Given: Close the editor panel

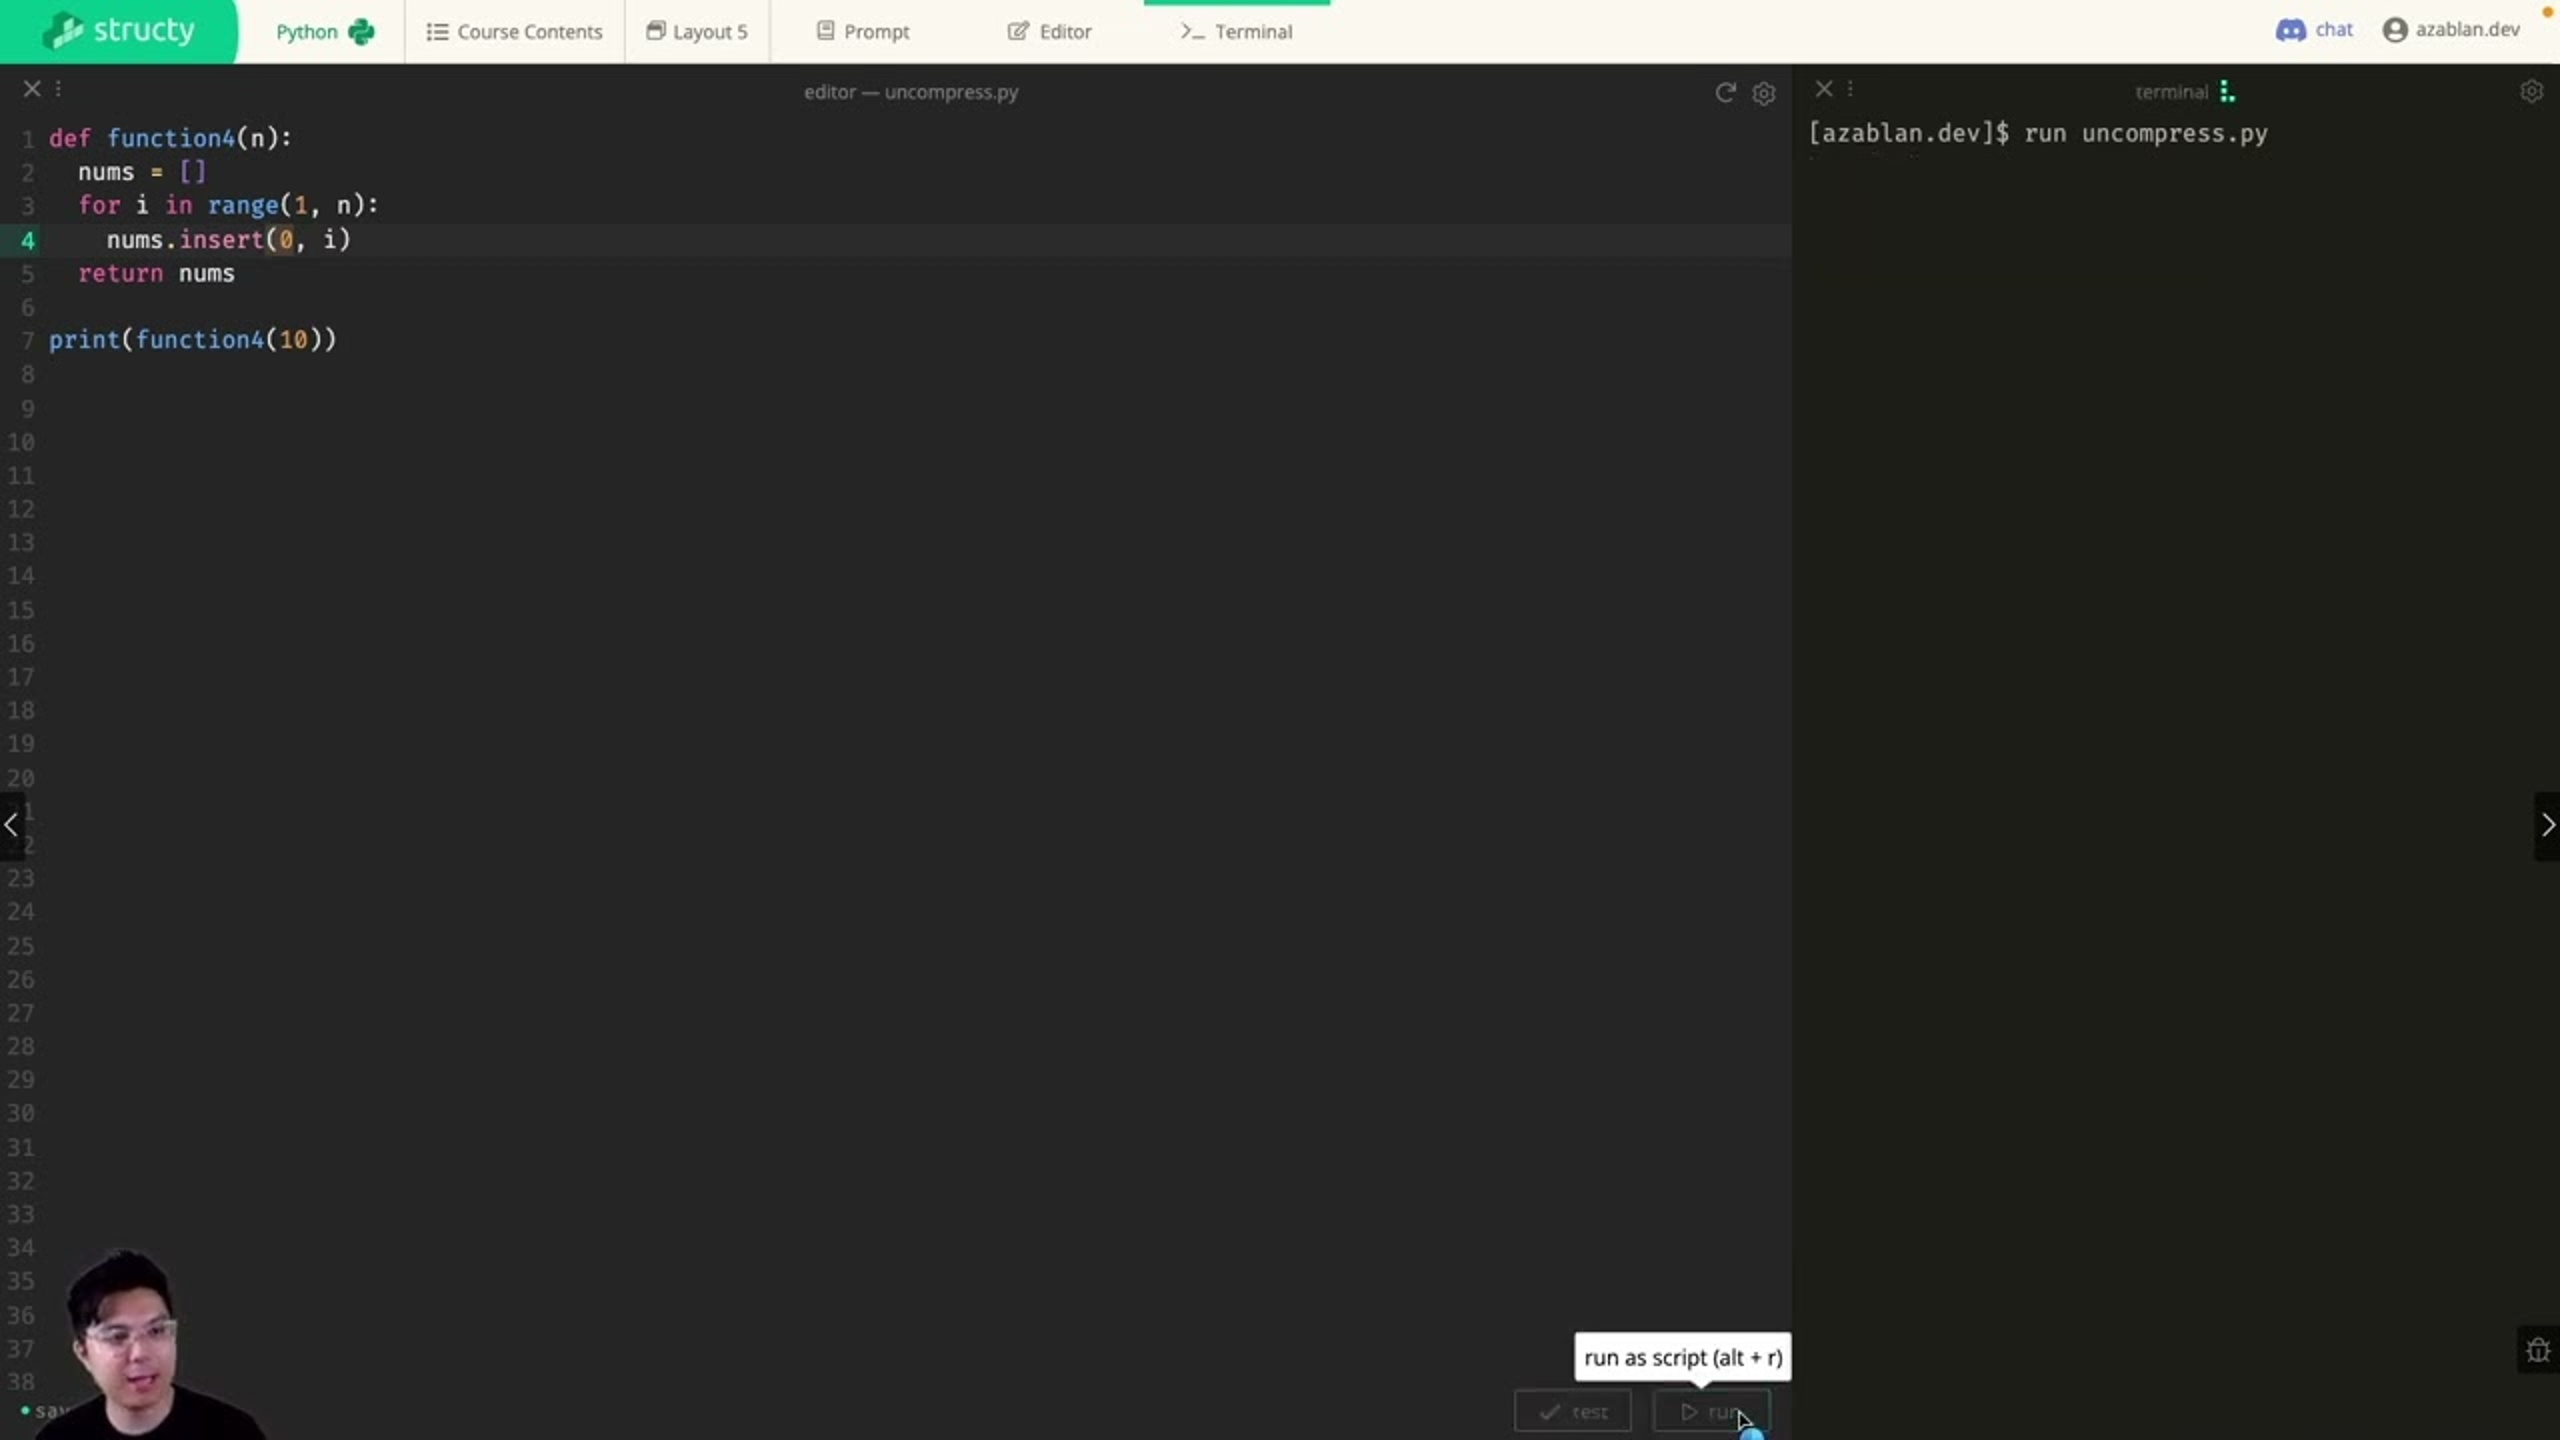Looking at the screenshot, I should [32, 89].
